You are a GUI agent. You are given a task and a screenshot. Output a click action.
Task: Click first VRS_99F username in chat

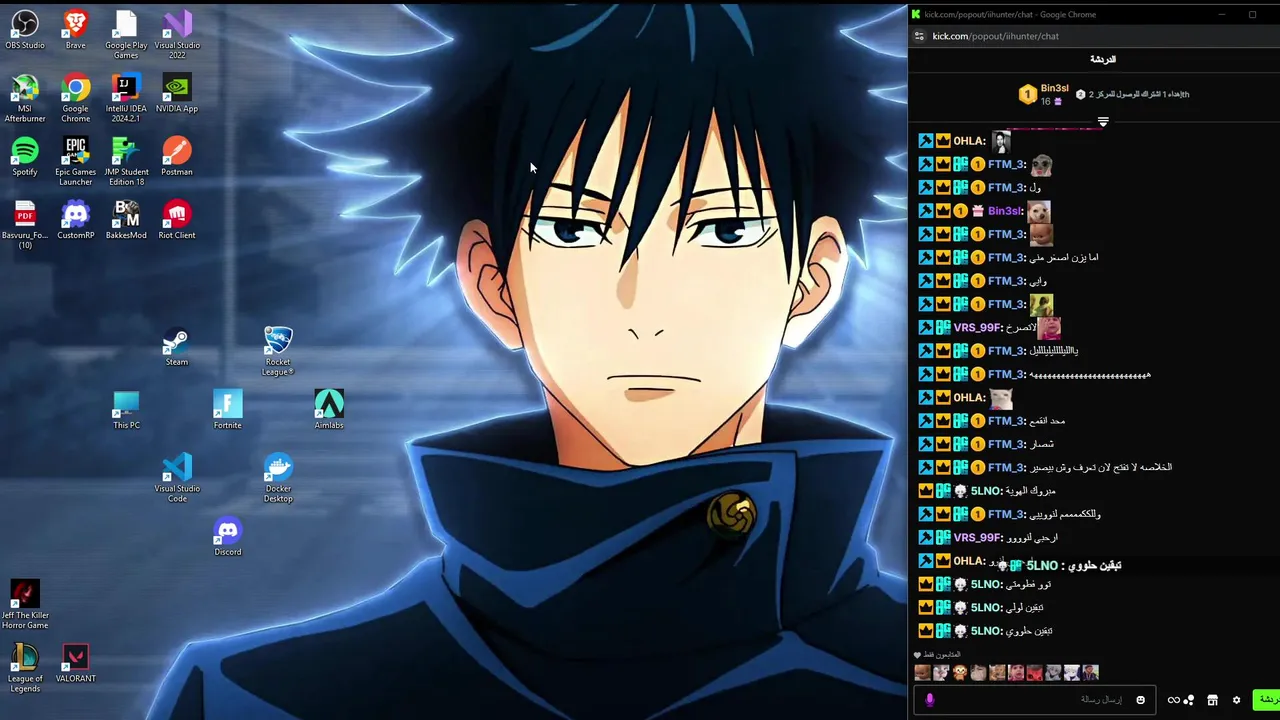pos(978,328)
